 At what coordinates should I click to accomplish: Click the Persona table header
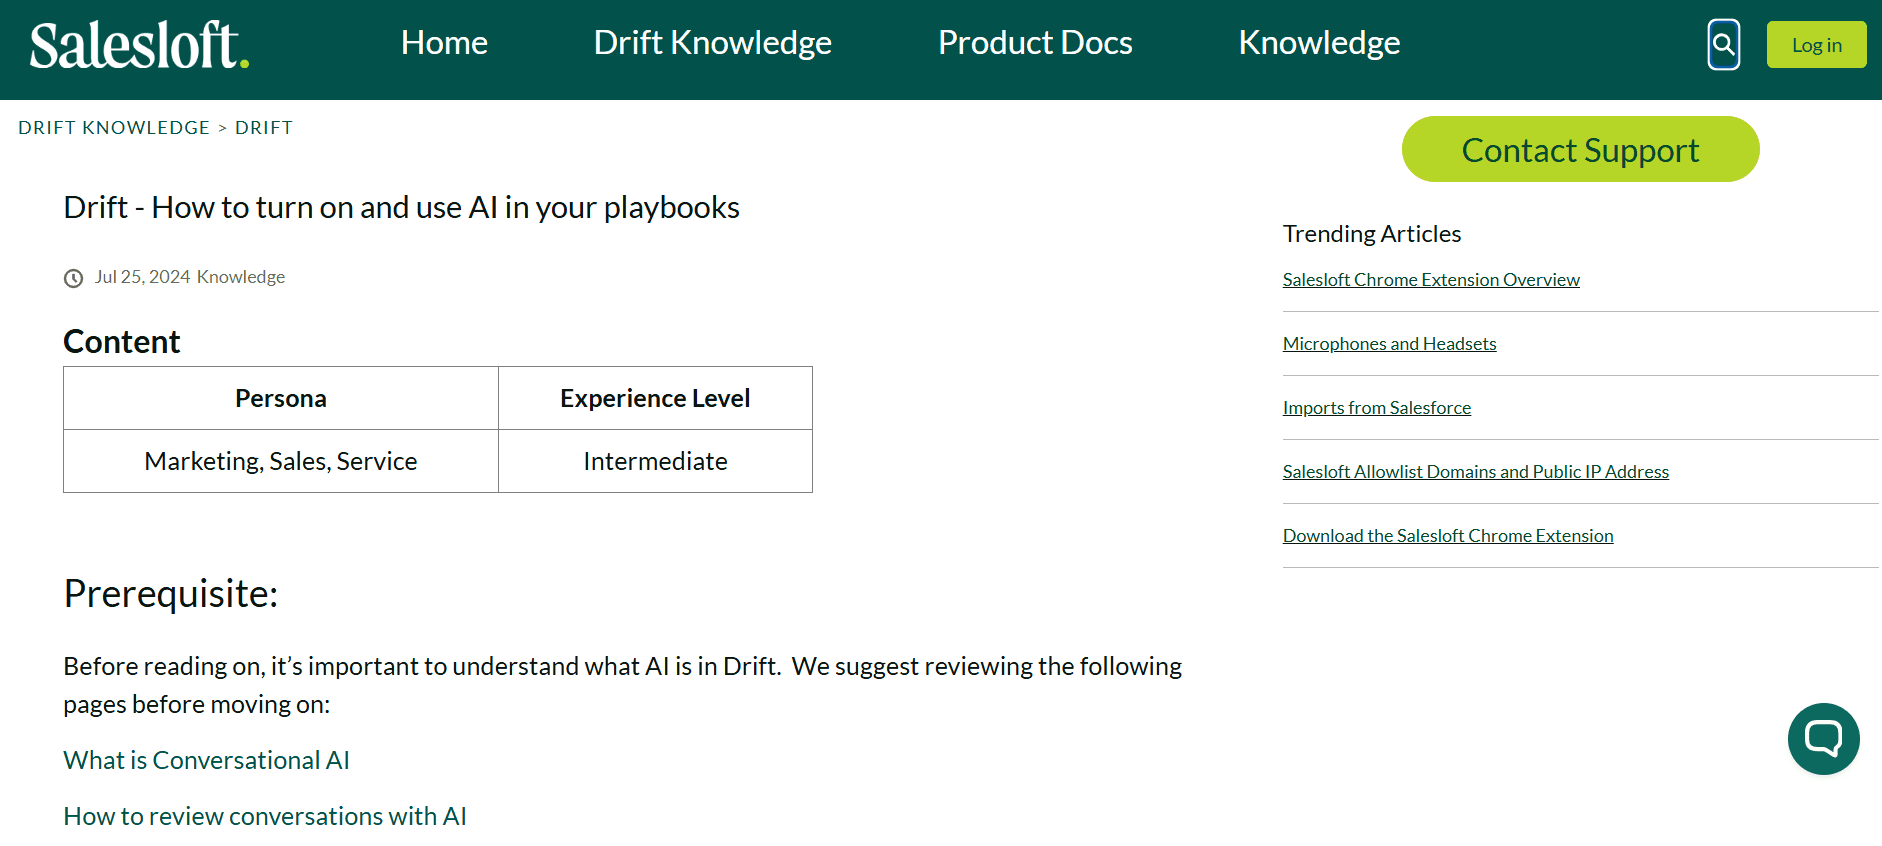point(281,398)
